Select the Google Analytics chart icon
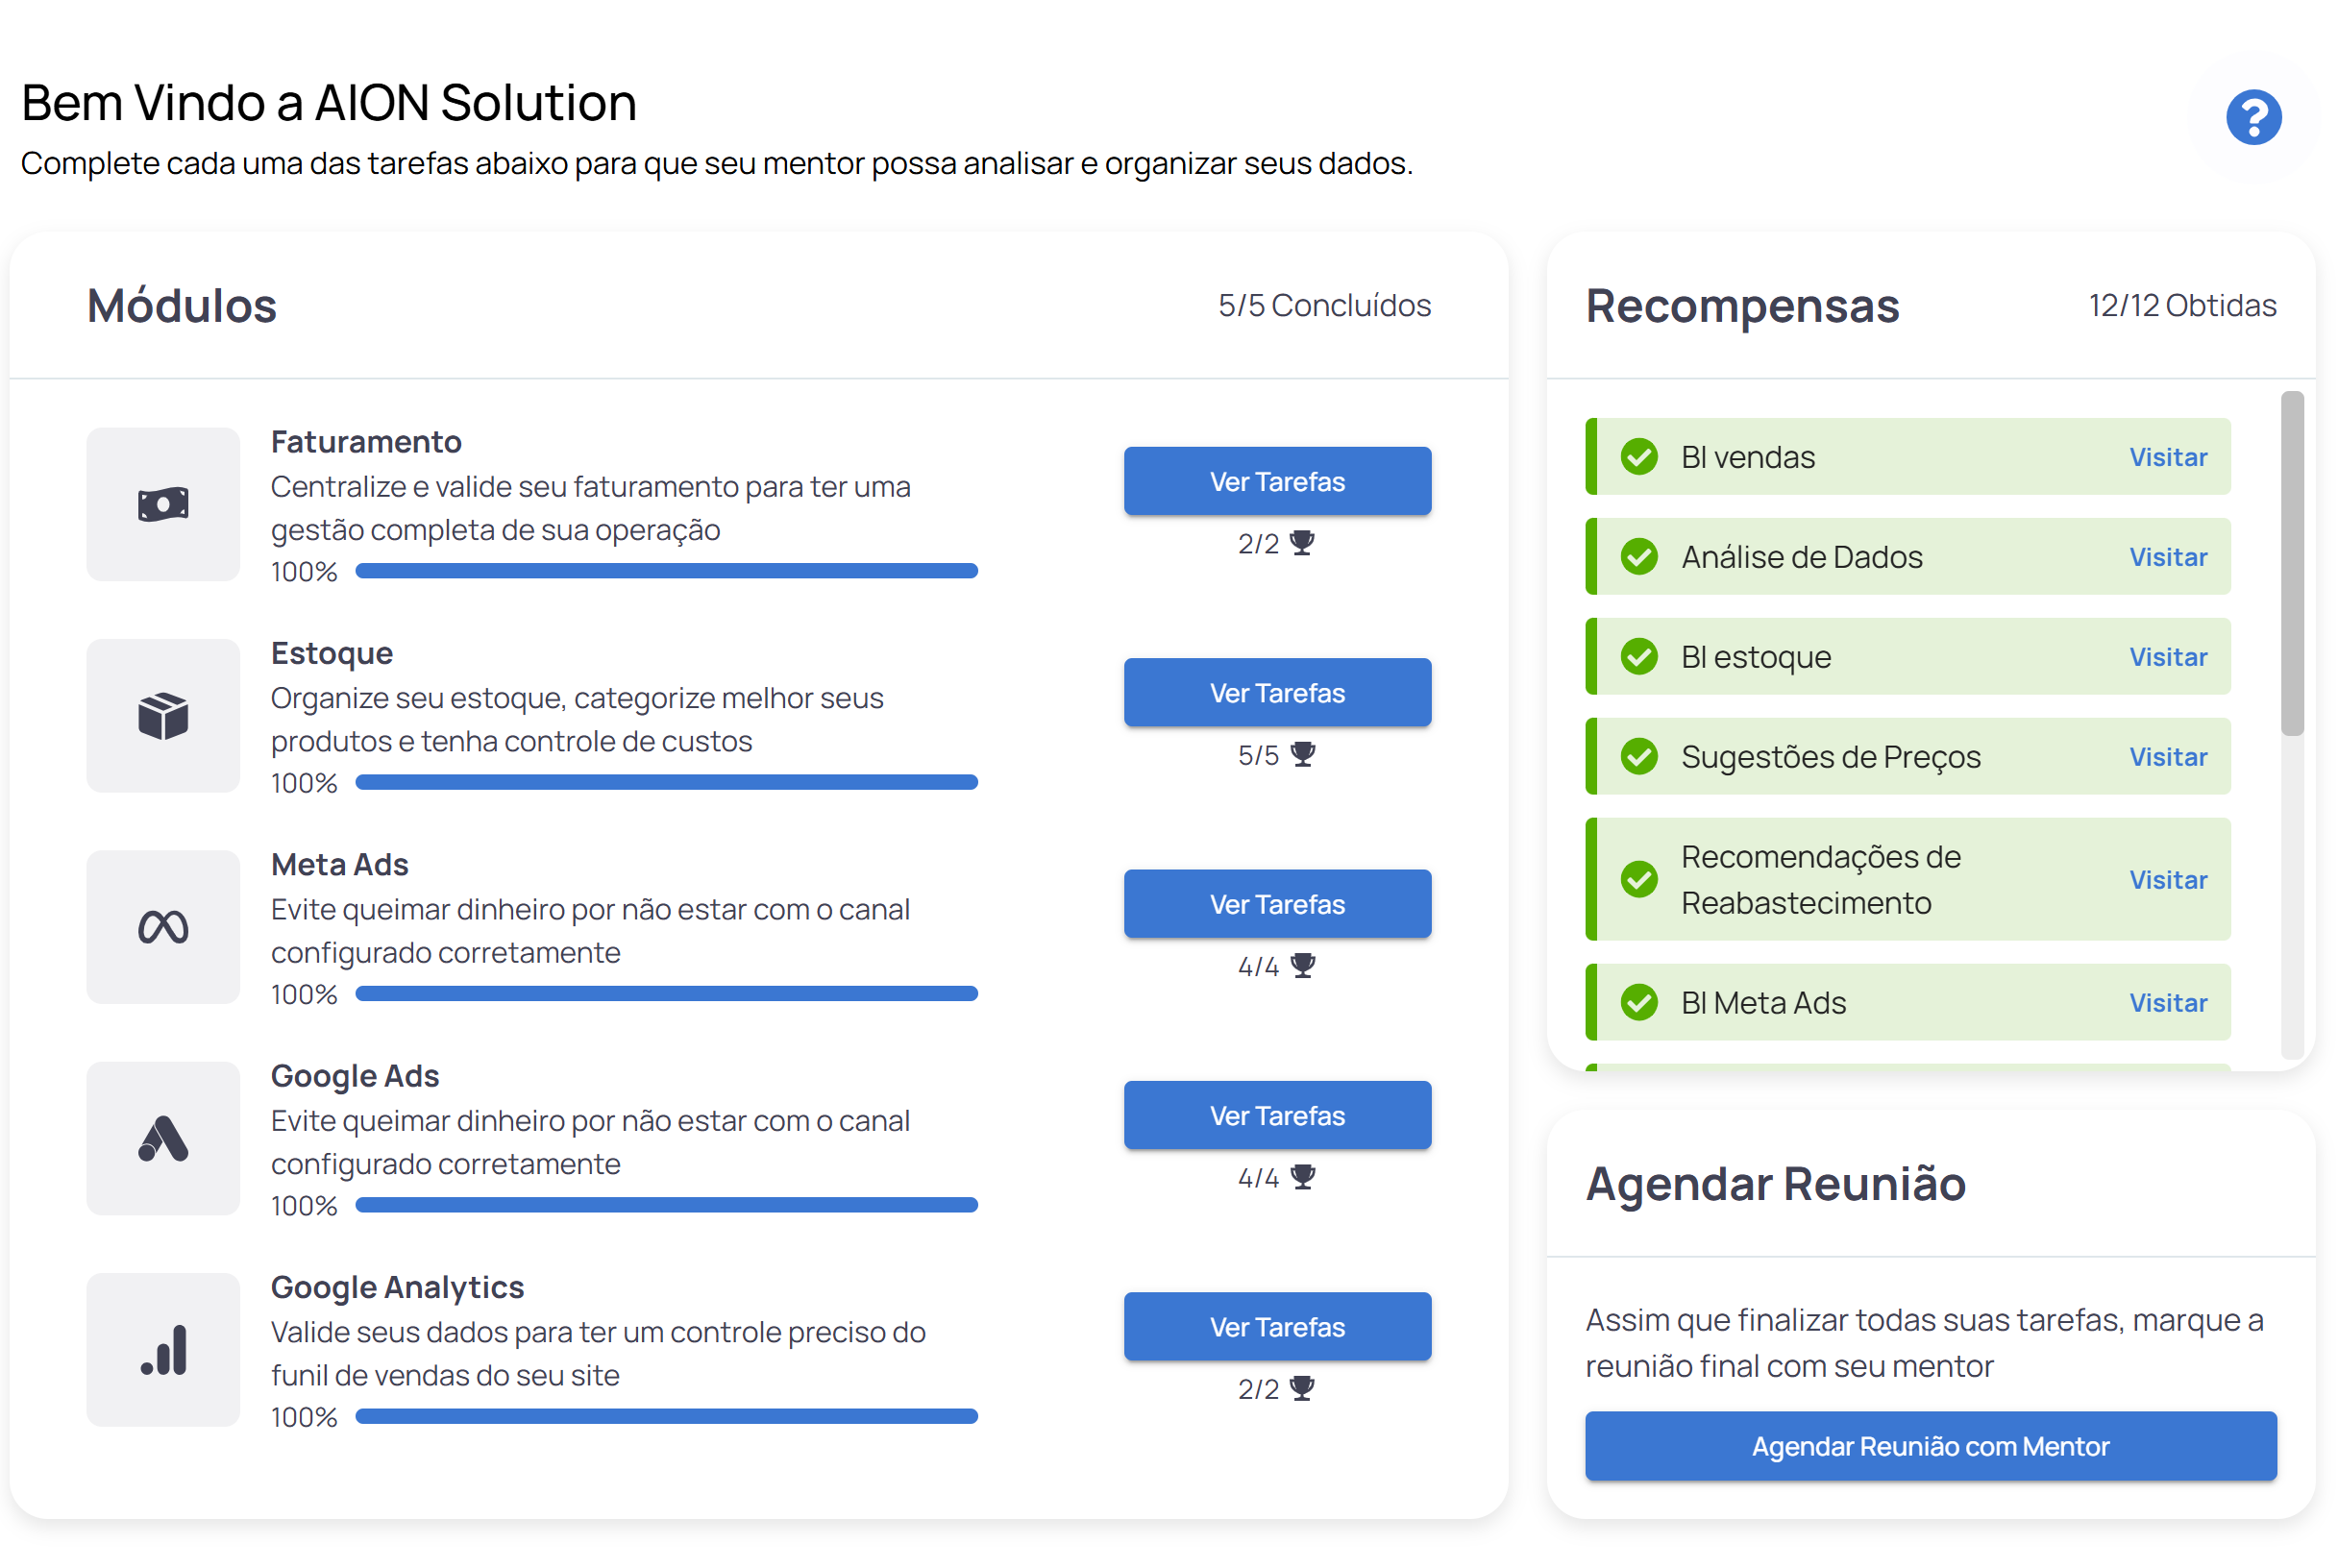Image resolution: width=2338 pixels, height=1568 pixels. pyautogui.click(x=163, y=1350)
